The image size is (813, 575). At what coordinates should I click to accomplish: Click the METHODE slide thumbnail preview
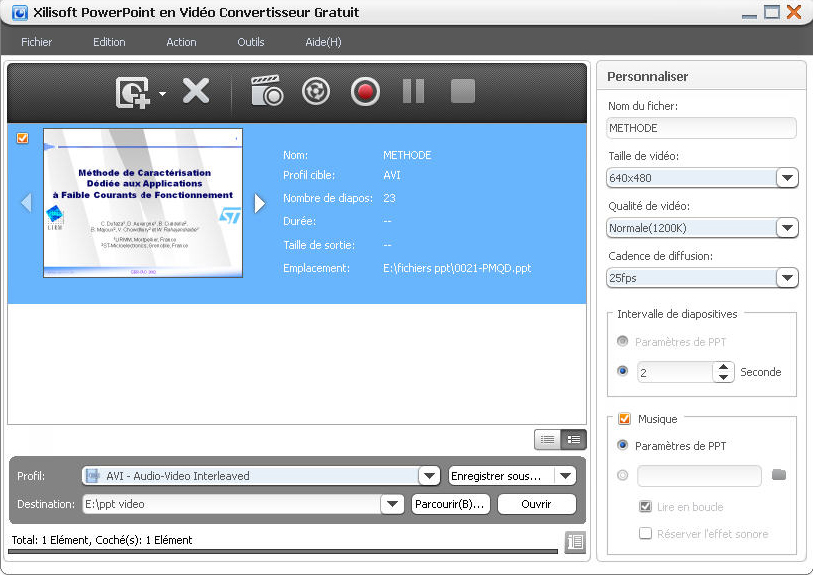[143, 203]
